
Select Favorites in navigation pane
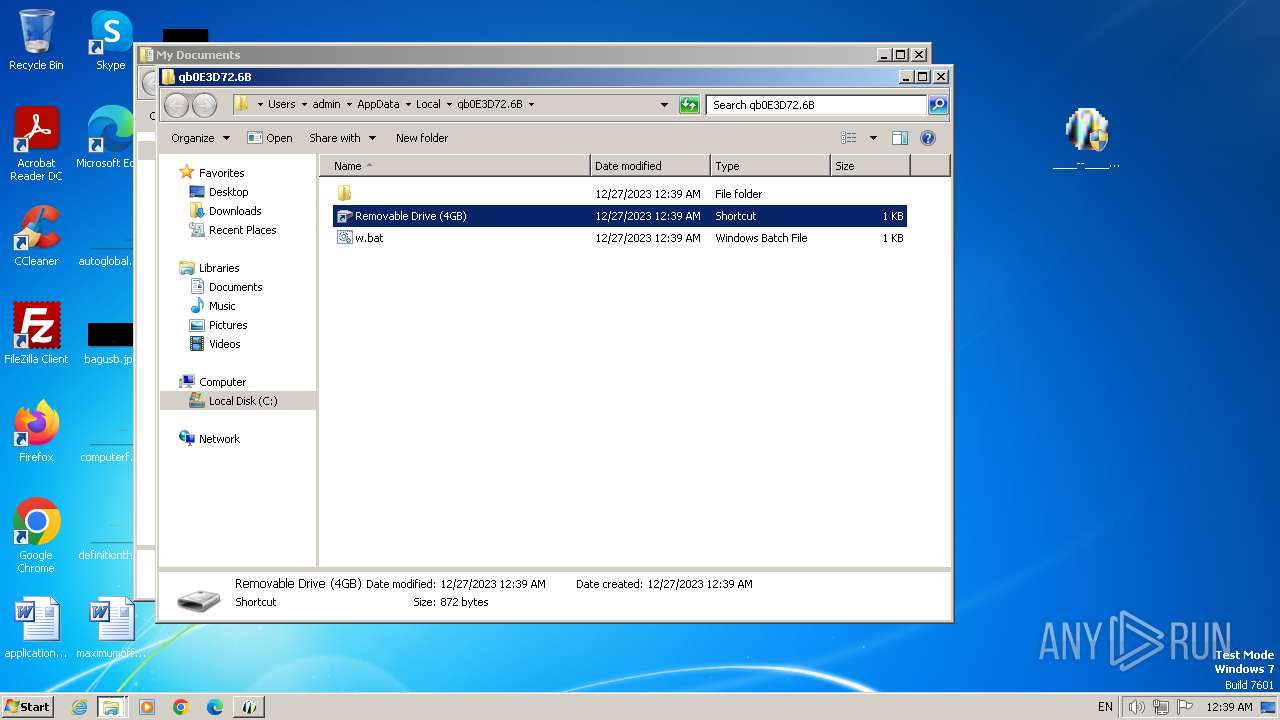pos(221,173)
